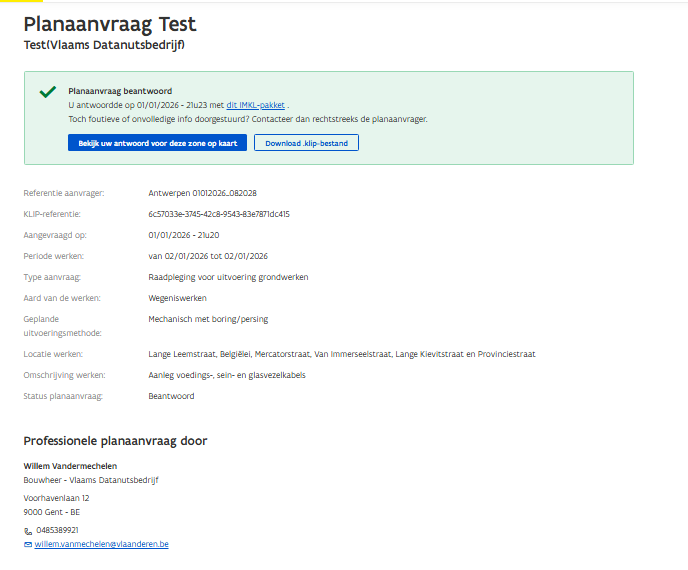Click 'Bouwheer - Vlaams Datanutsbedrijf' line
The width and height of the screenshot is (688, 570).
91,480
